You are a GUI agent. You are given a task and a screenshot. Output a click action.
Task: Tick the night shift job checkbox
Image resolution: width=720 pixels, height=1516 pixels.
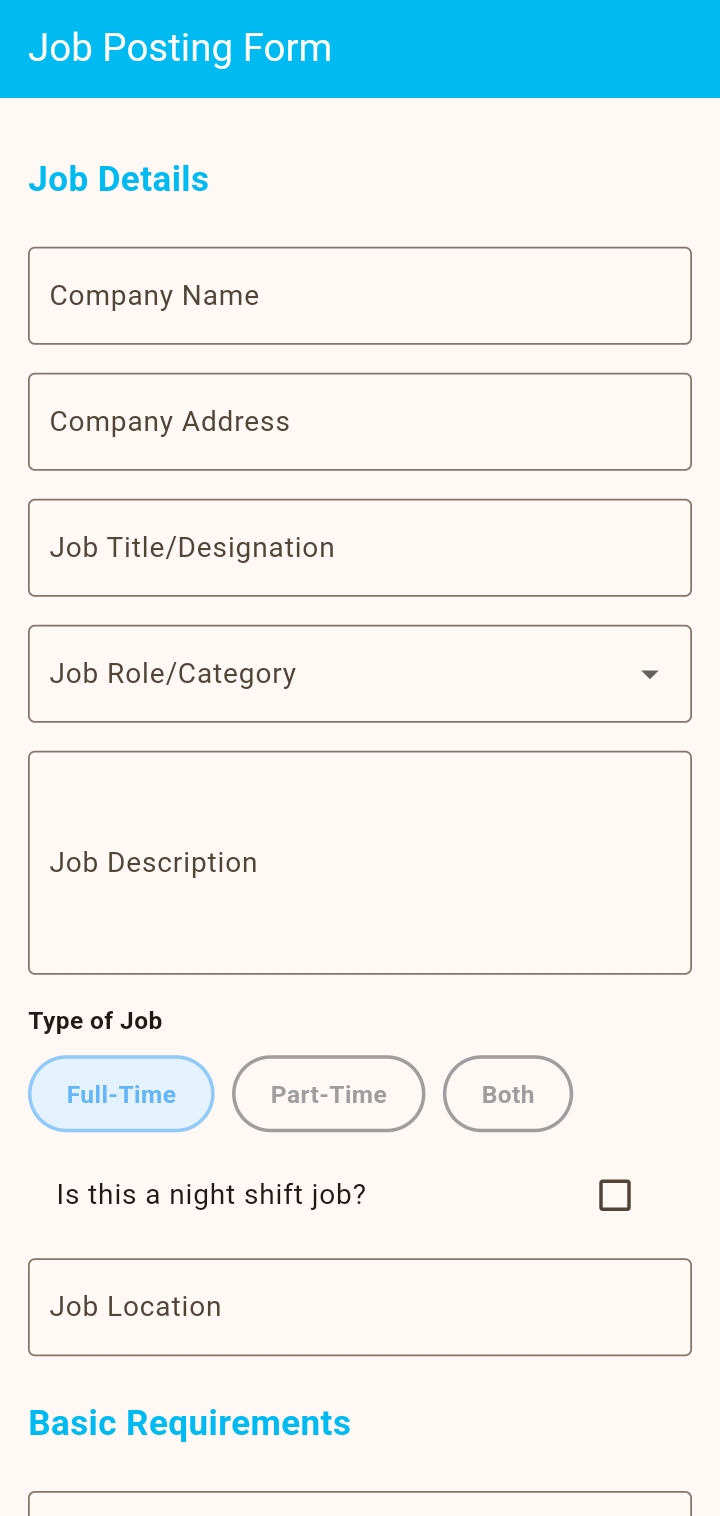(x=615, y=1195)
